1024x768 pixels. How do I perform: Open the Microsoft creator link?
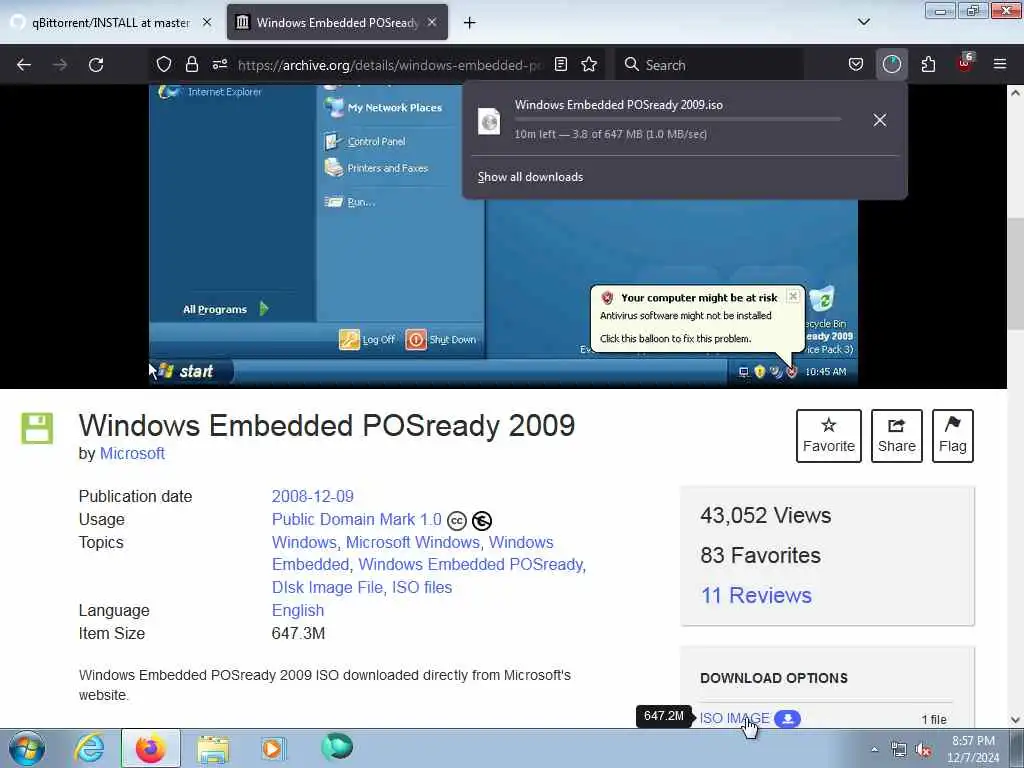(132, 453)
